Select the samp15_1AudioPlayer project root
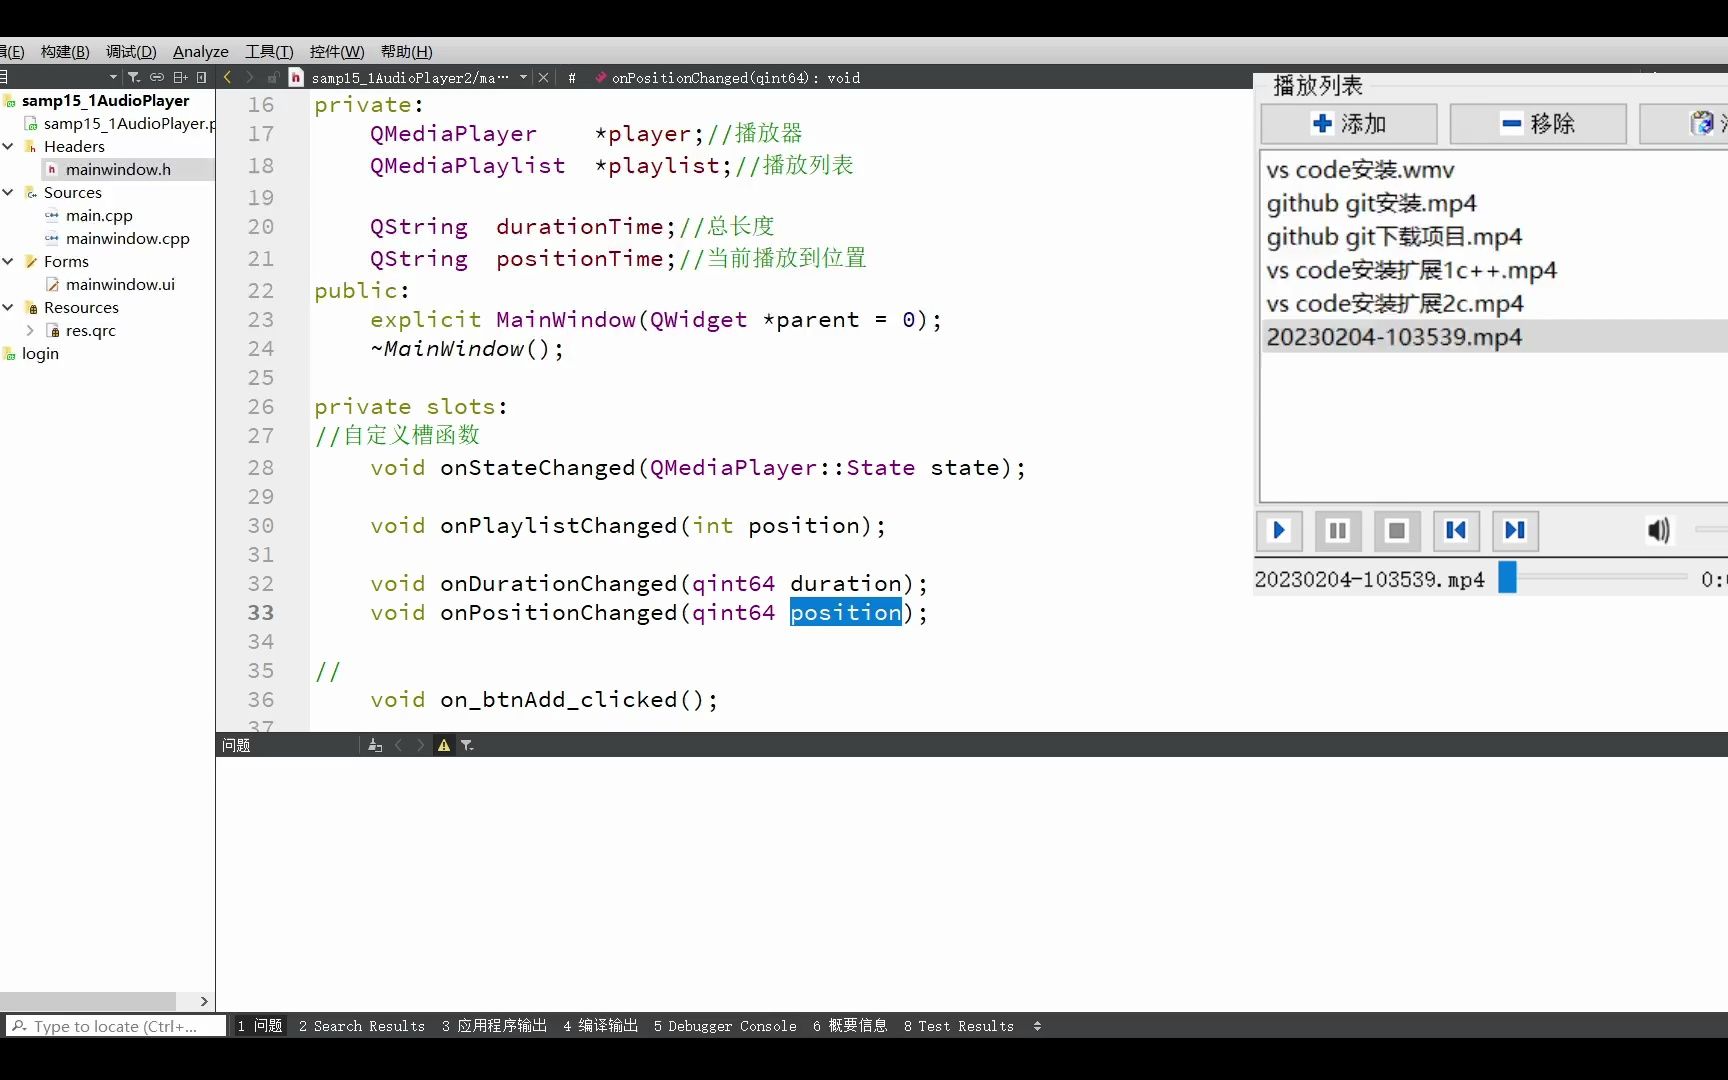Image resolution: width=1728 pixels, height=1080 pixels. click(105, 100)
